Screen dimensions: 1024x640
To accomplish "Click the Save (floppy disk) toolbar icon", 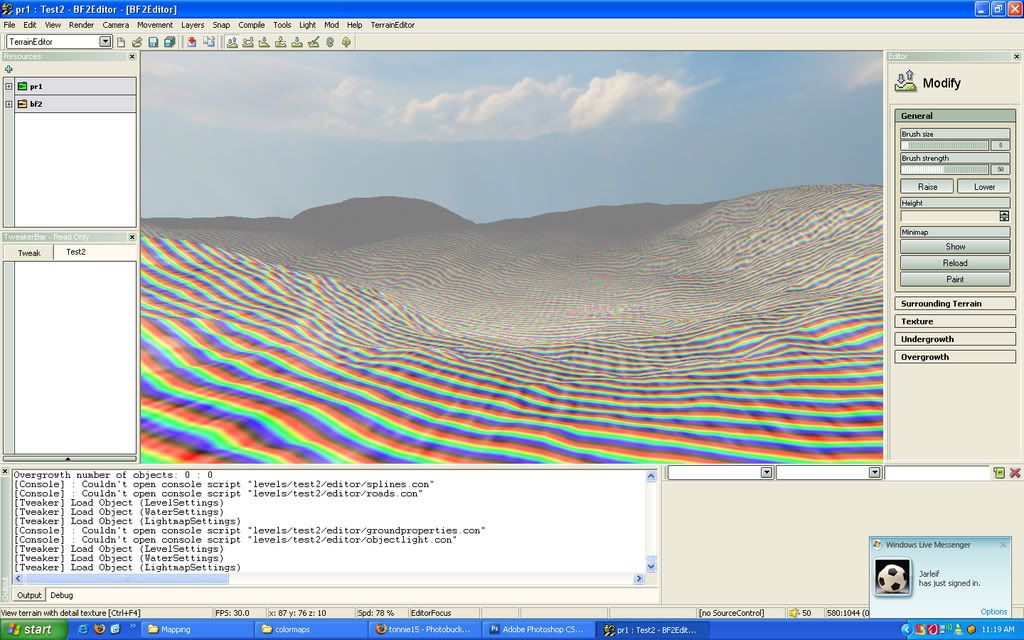I will coord(153,42).
